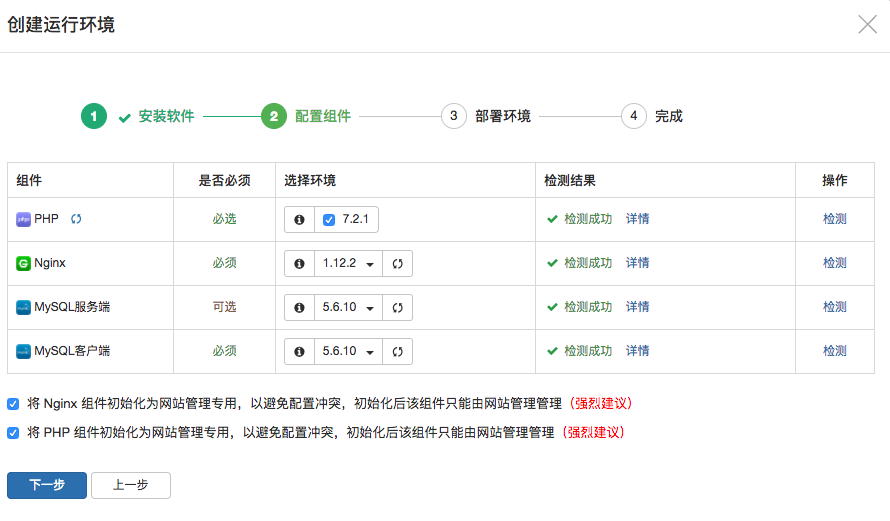Open 详情 link in MySQL服务端 row
Screen dimensions: 890x521
coord(637,307)
